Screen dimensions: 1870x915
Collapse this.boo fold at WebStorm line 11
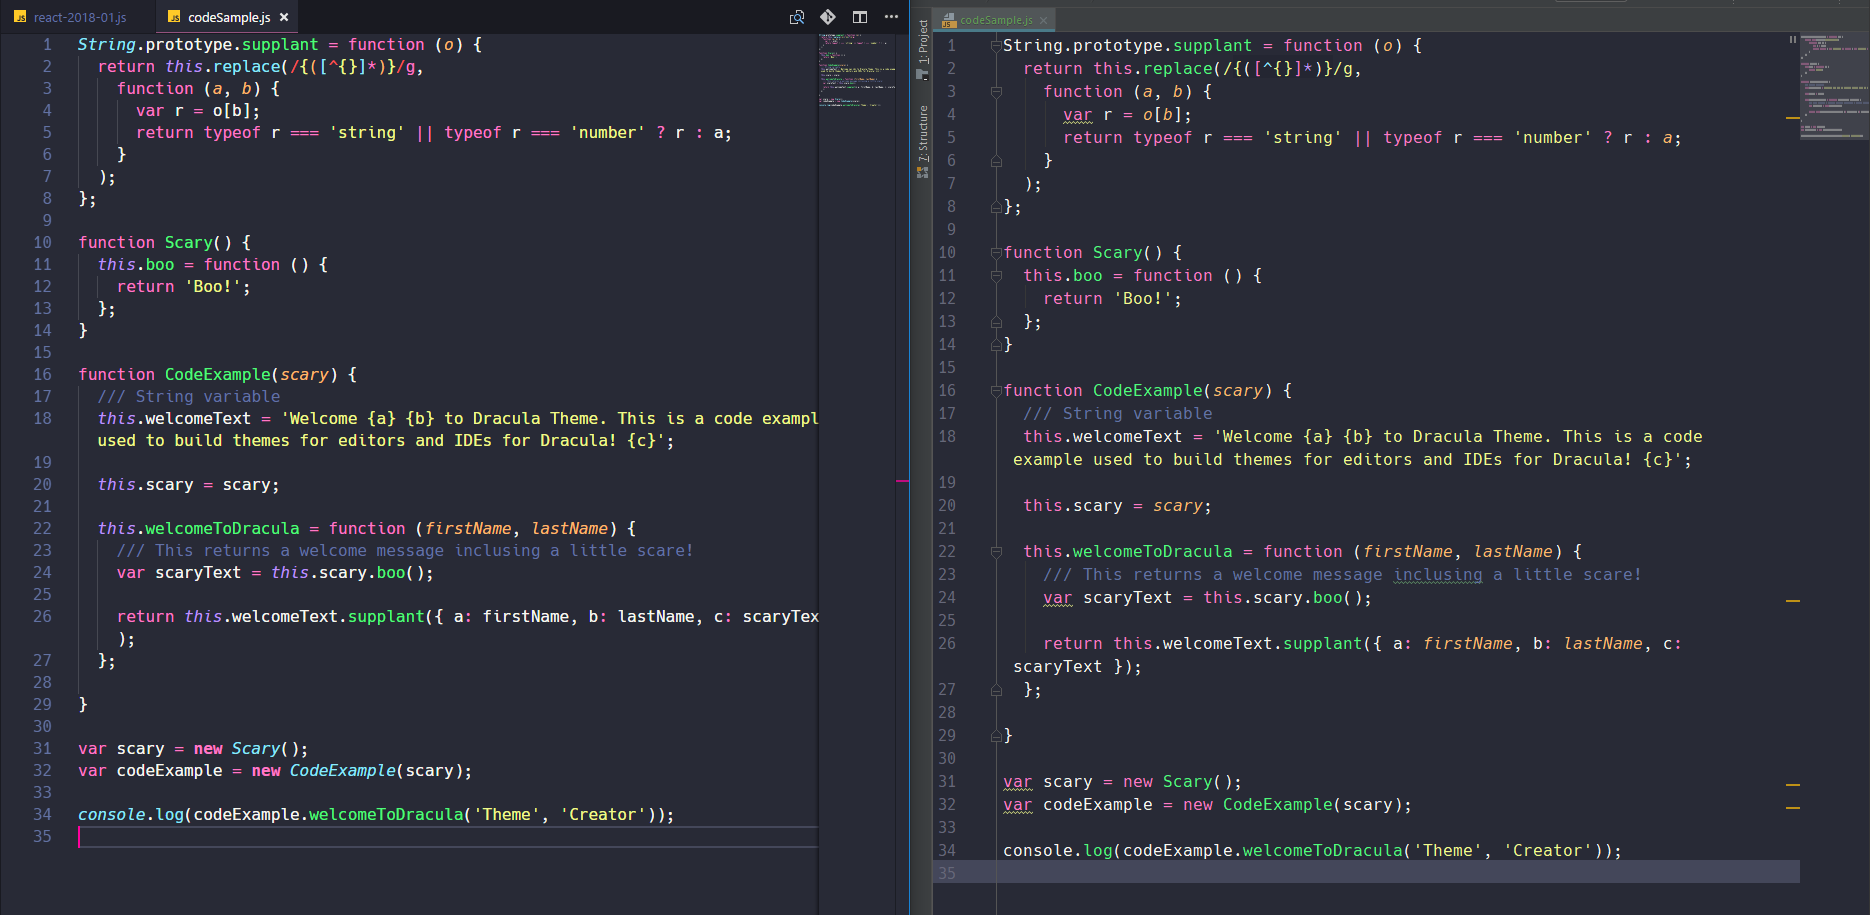tap(996, 276)
